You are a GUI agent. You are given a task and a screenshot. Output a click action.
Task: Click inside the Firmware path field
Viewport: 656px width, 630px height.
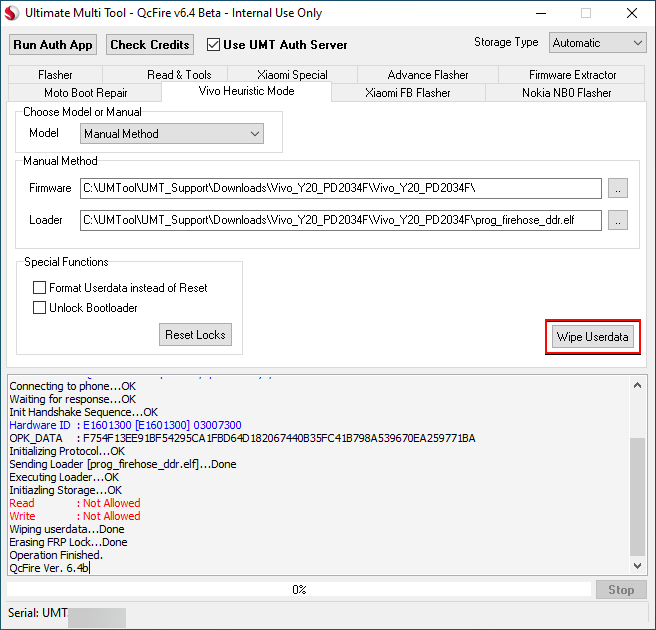coord(340,188)
